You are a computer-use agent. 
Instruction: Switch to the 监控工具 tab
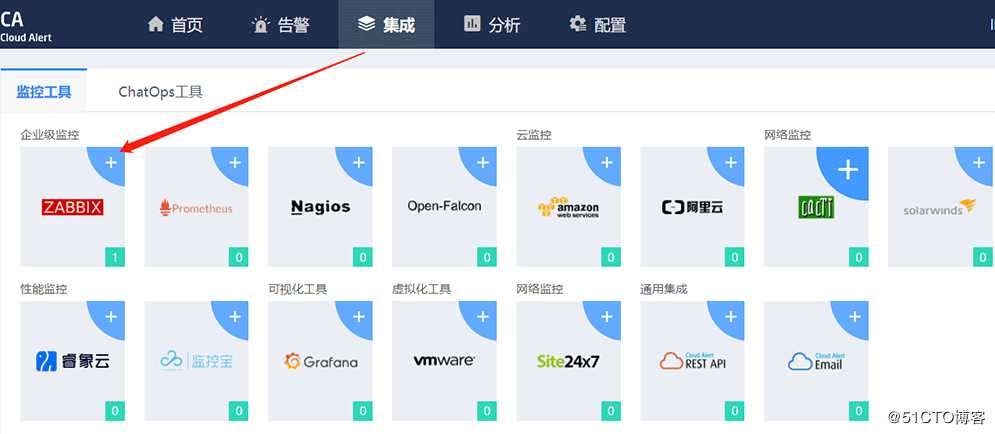44,91
